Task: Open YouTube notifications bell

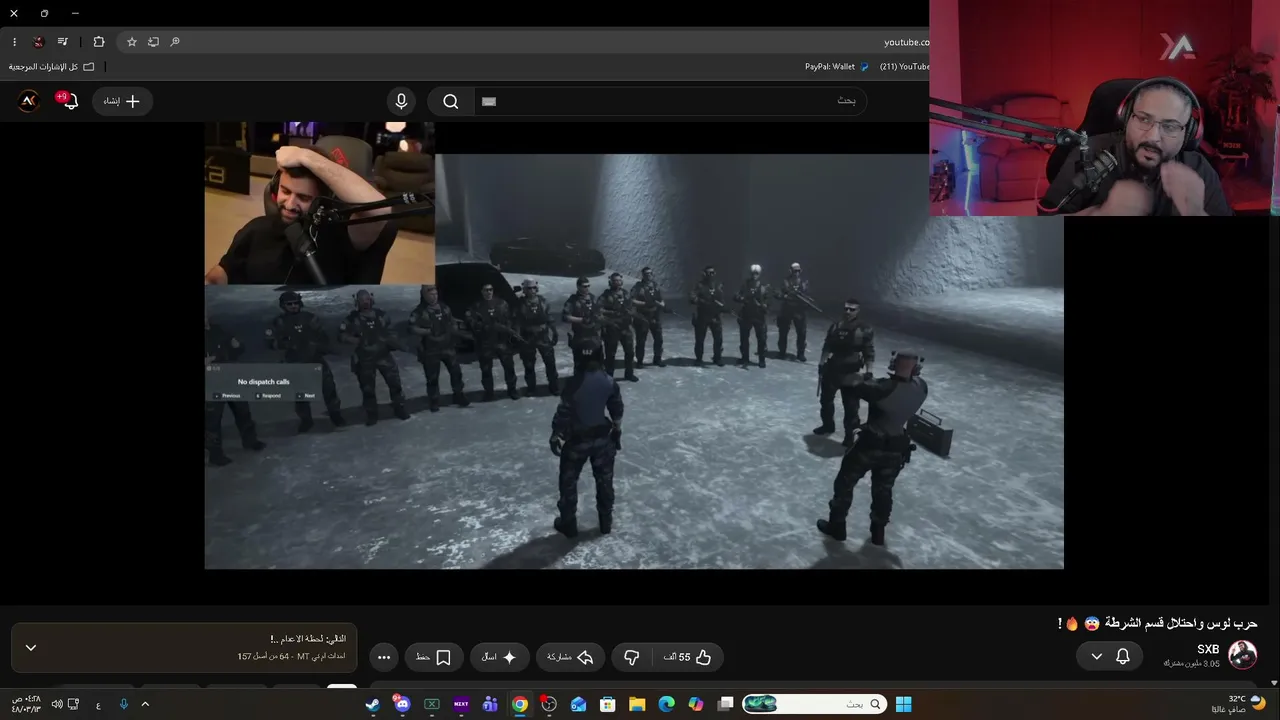Action: pos(69,101)
